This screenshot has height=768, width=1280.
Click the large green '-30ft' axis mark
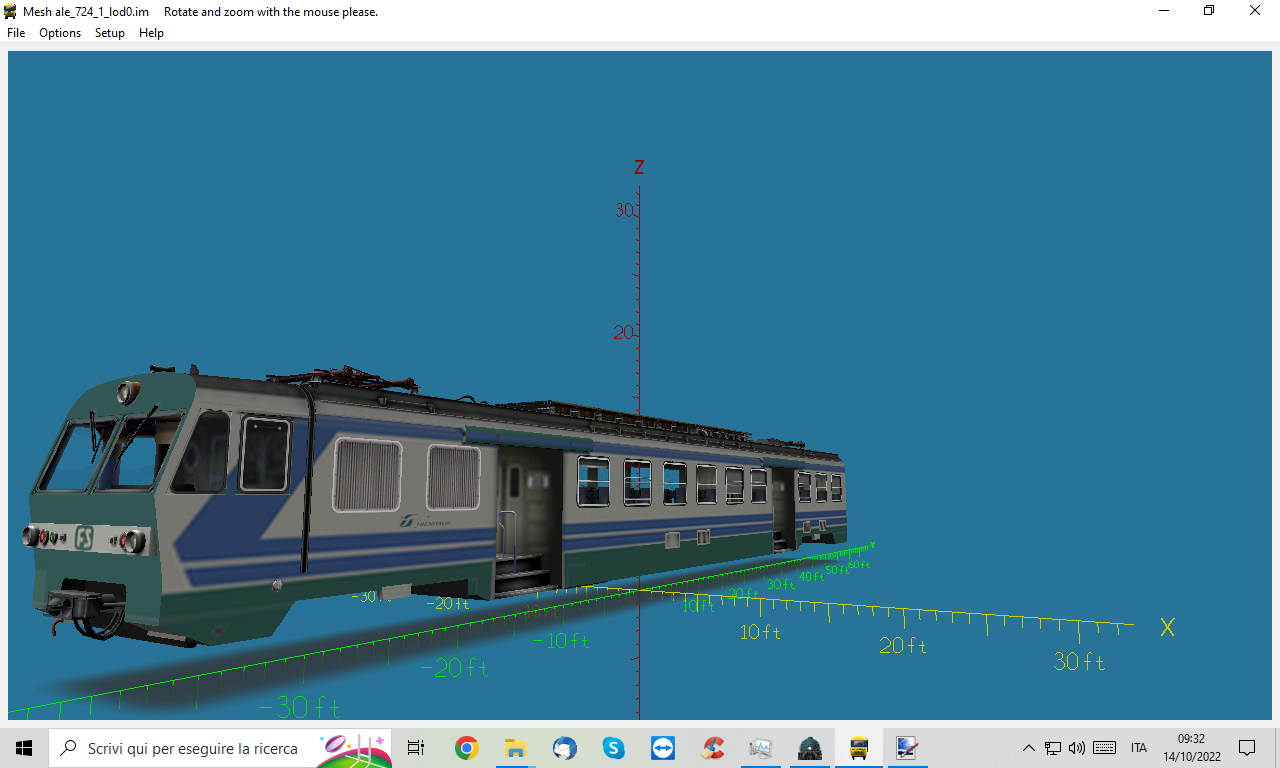point(300,707)
